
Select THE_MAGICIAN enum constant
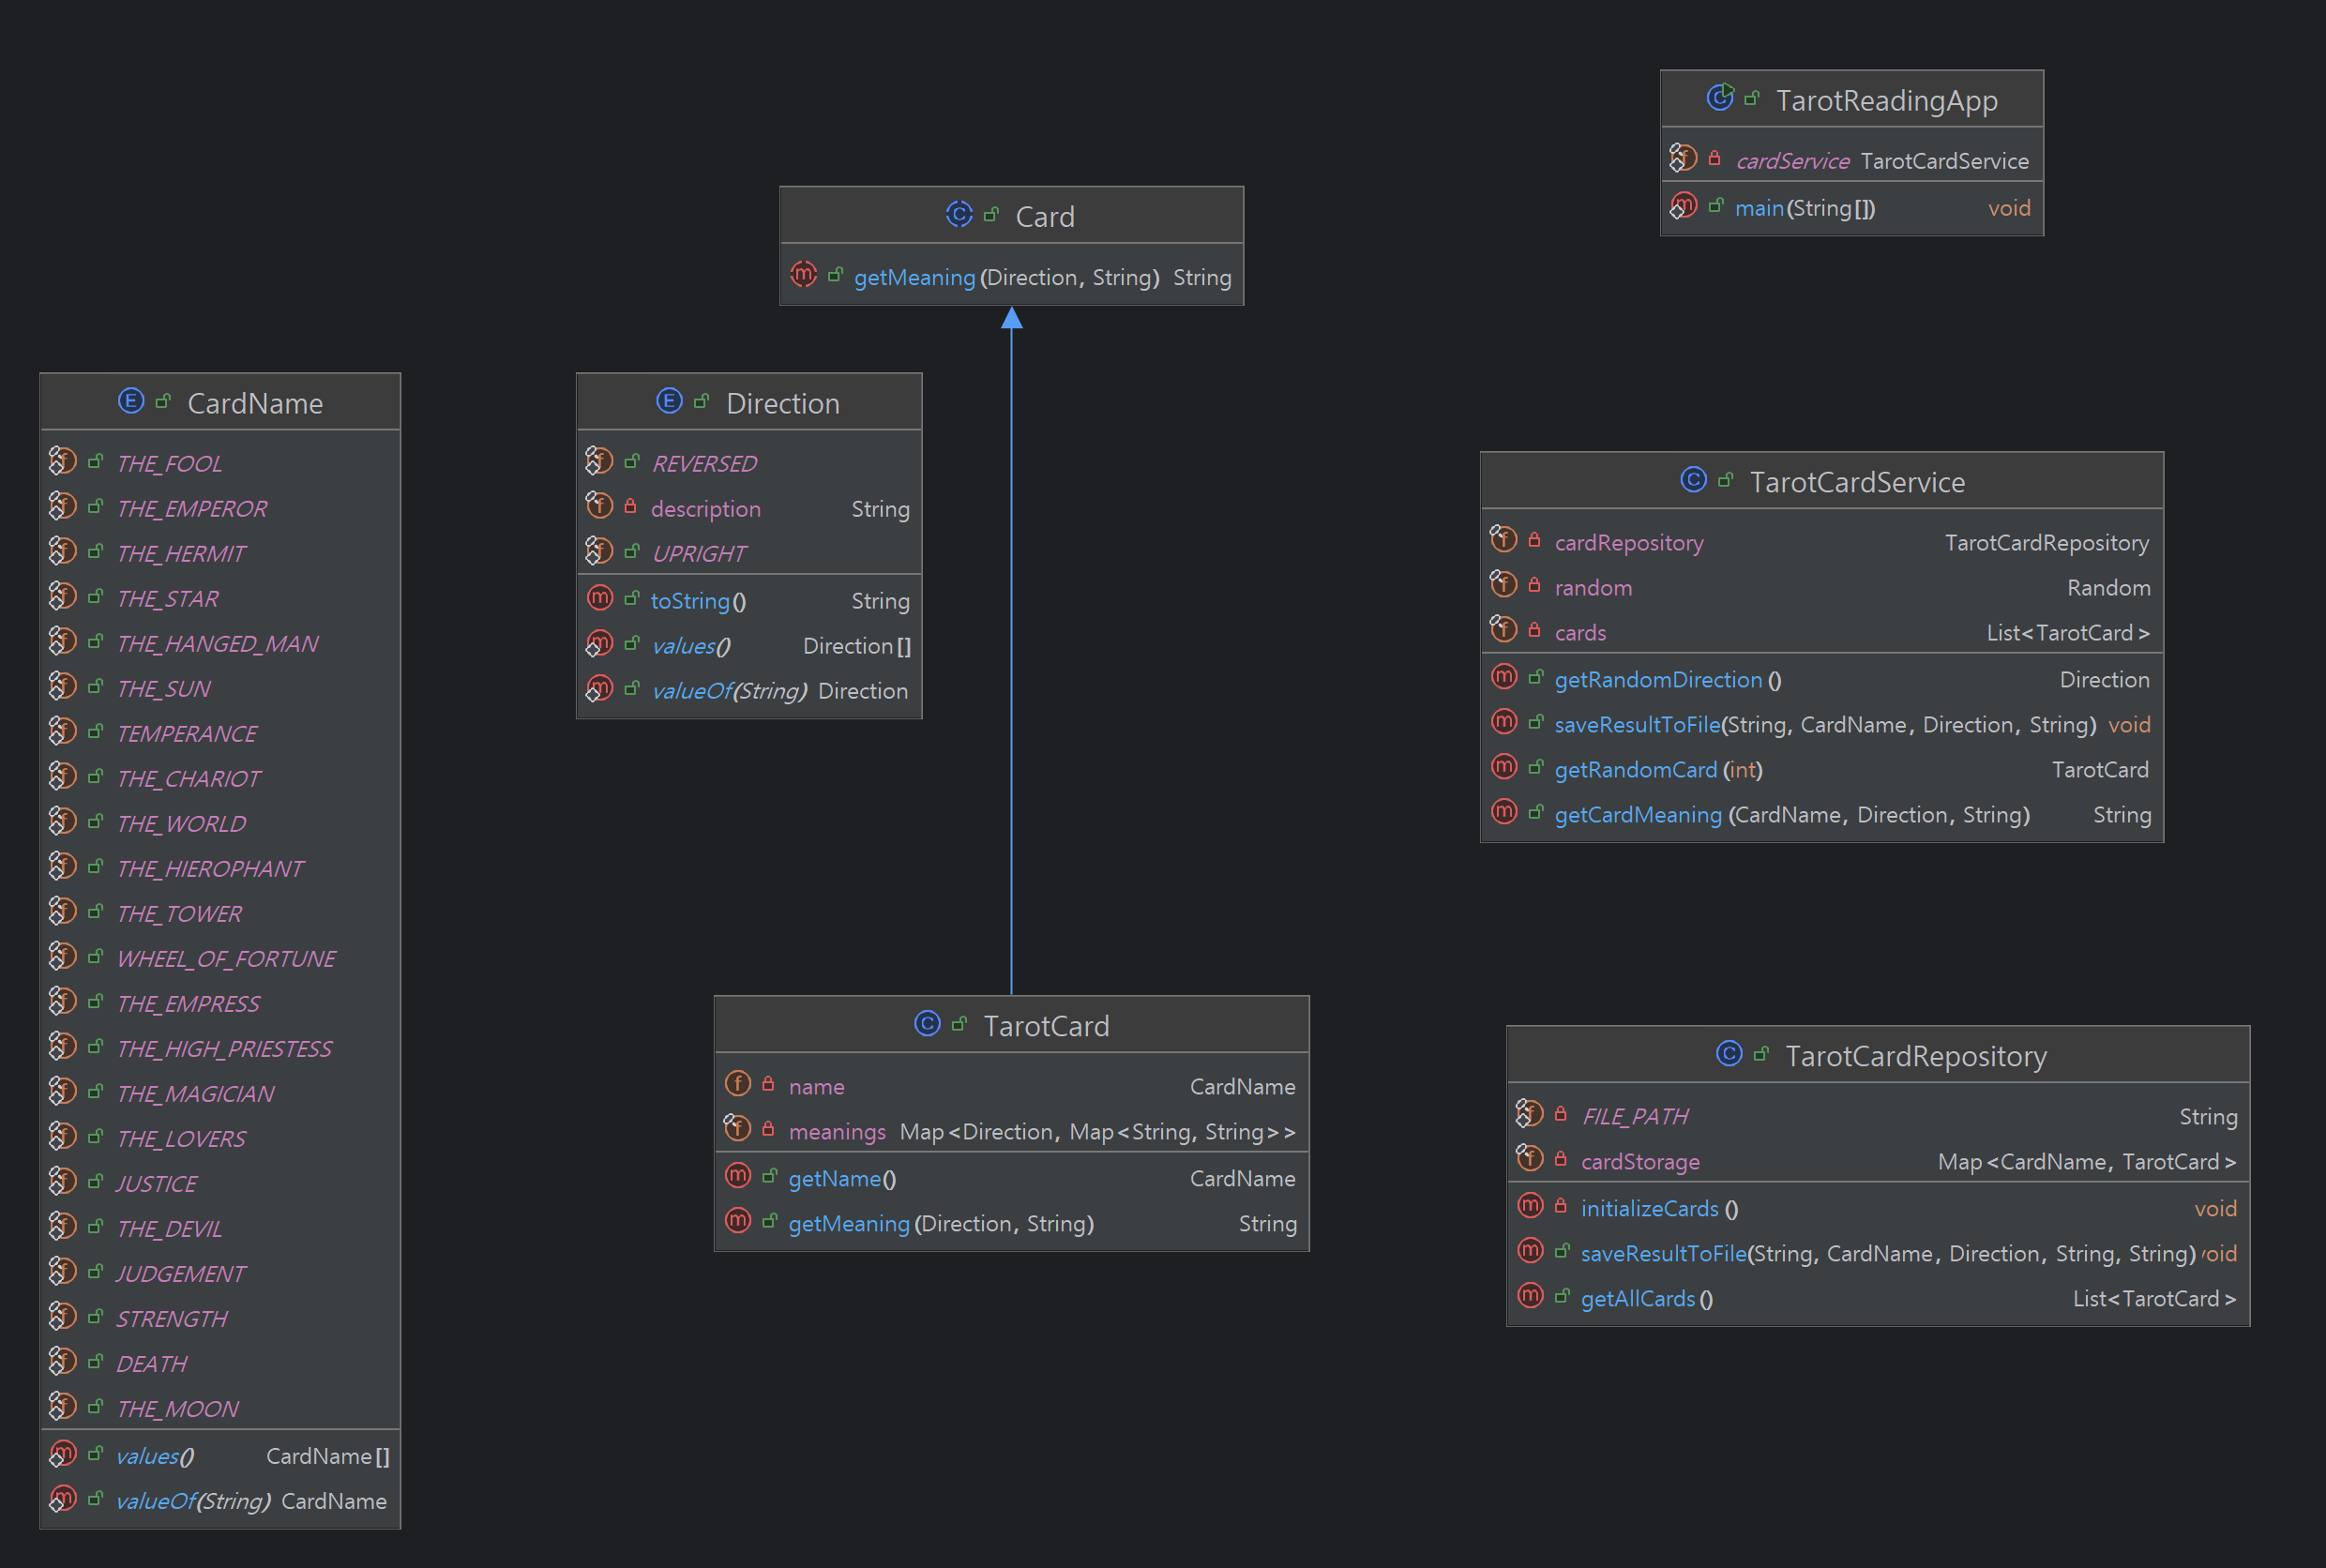click(195, 1094)
